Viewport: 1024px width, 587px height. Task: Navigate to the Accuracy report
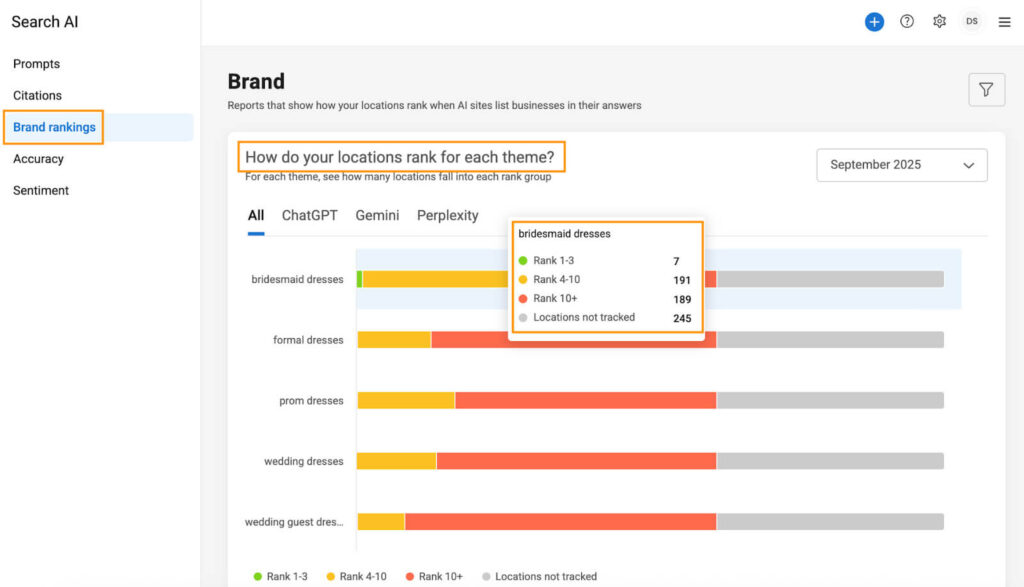click(37, 158)
